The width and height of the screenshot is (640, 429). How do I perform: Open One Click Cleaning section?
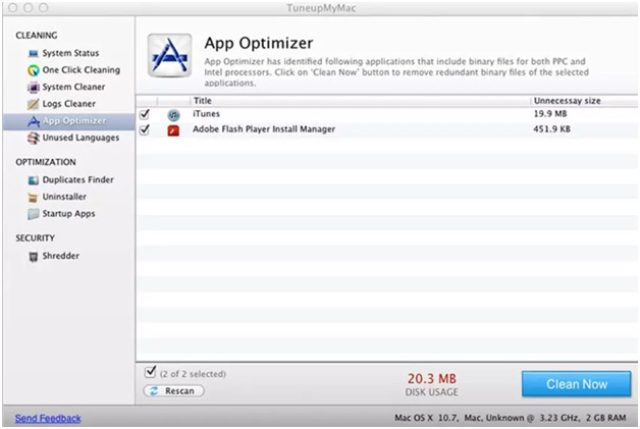(81, 70)
